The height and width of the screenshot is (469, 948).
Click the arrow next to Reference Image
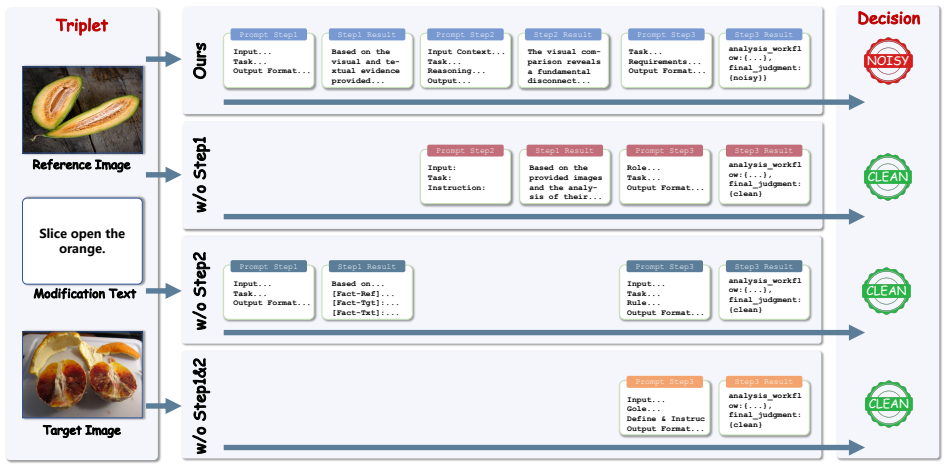point(164,175)
